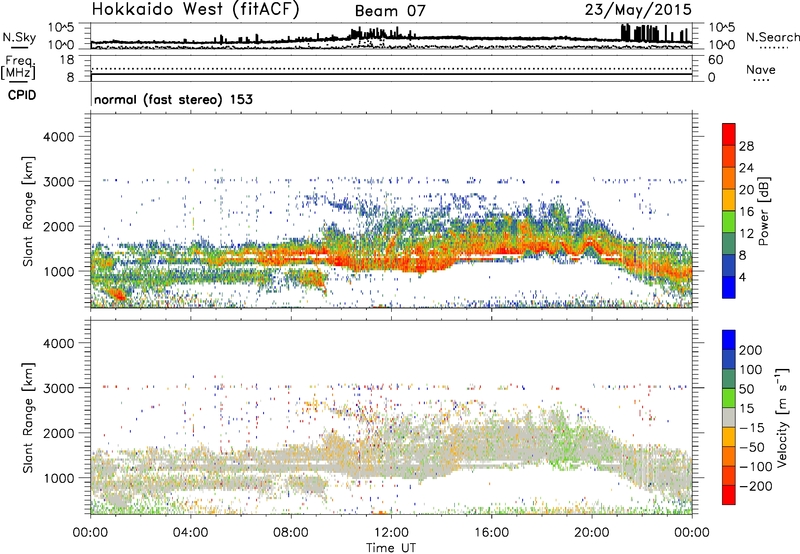The image size is (800, 554).
Task: Click the '08:00' time axis tick label
Action: tap(291, 533)
